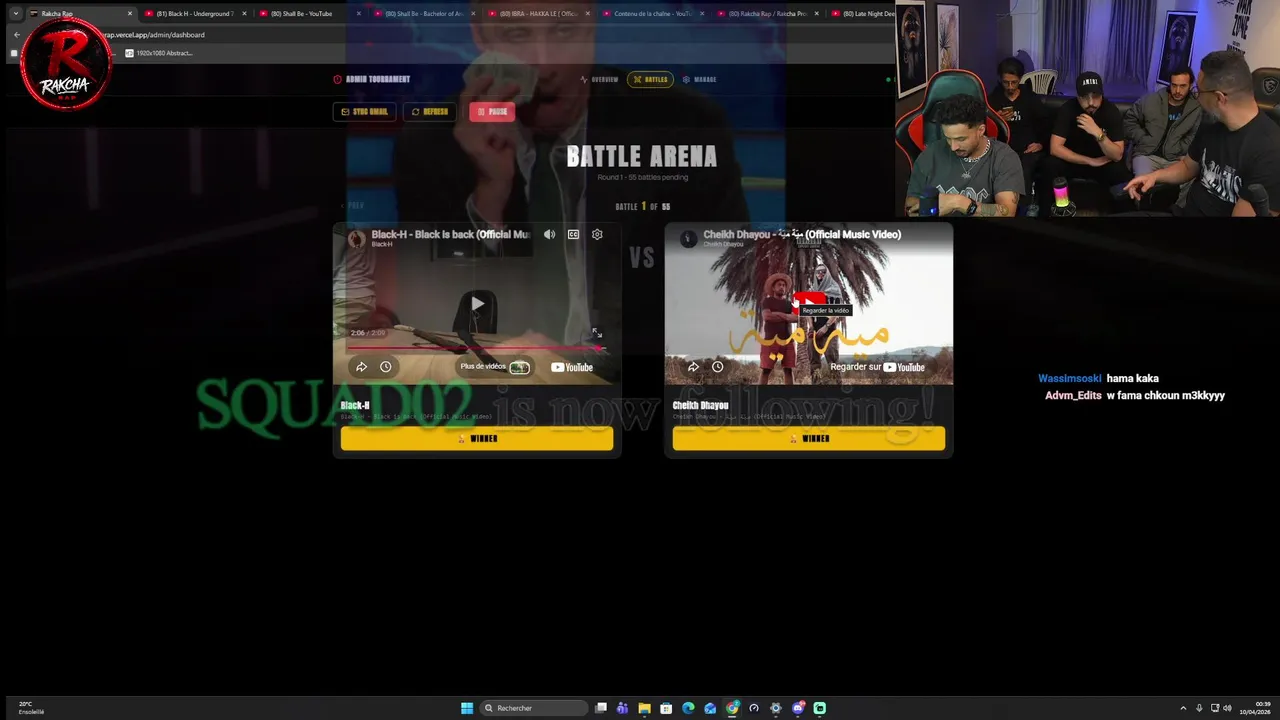Share the Black-H video
The image size is (1280, 720).
pyautogui.click(x=361, y=367)
